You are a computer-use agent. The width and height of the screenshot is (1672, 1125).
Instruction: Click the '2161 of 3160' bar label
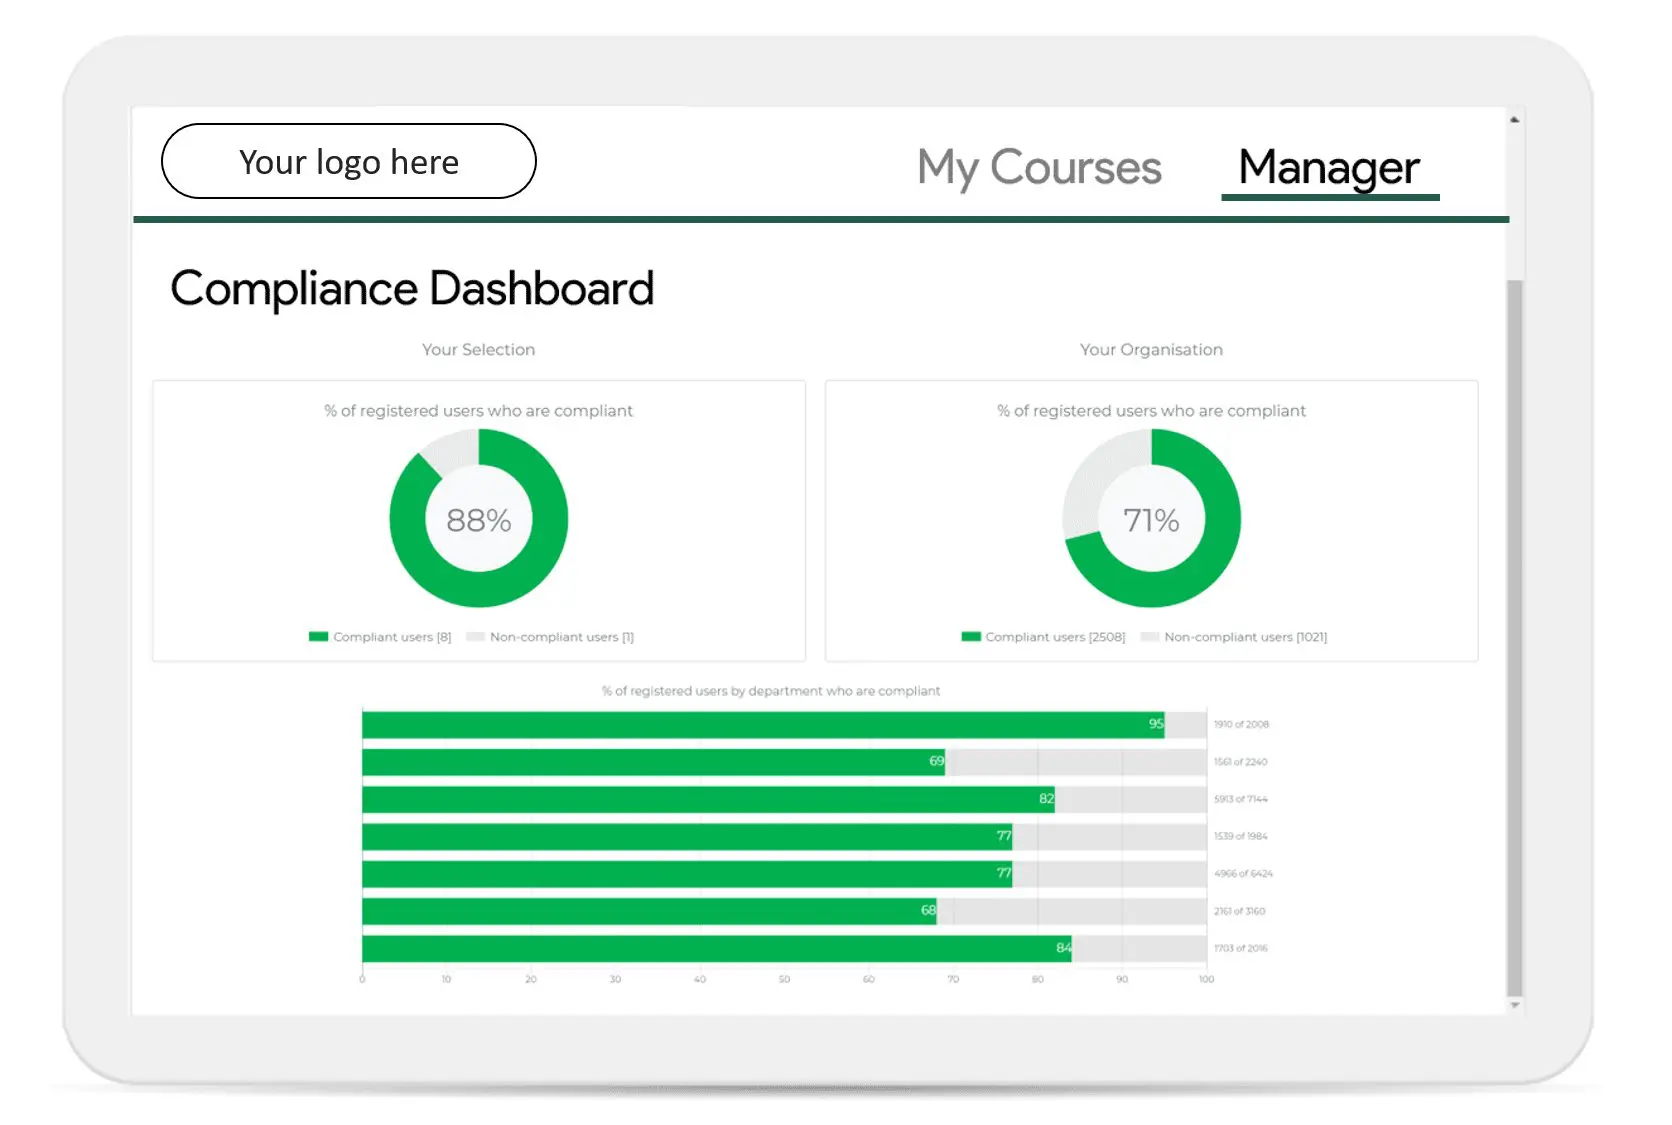pyautogui.click(x=1239, y=911)
